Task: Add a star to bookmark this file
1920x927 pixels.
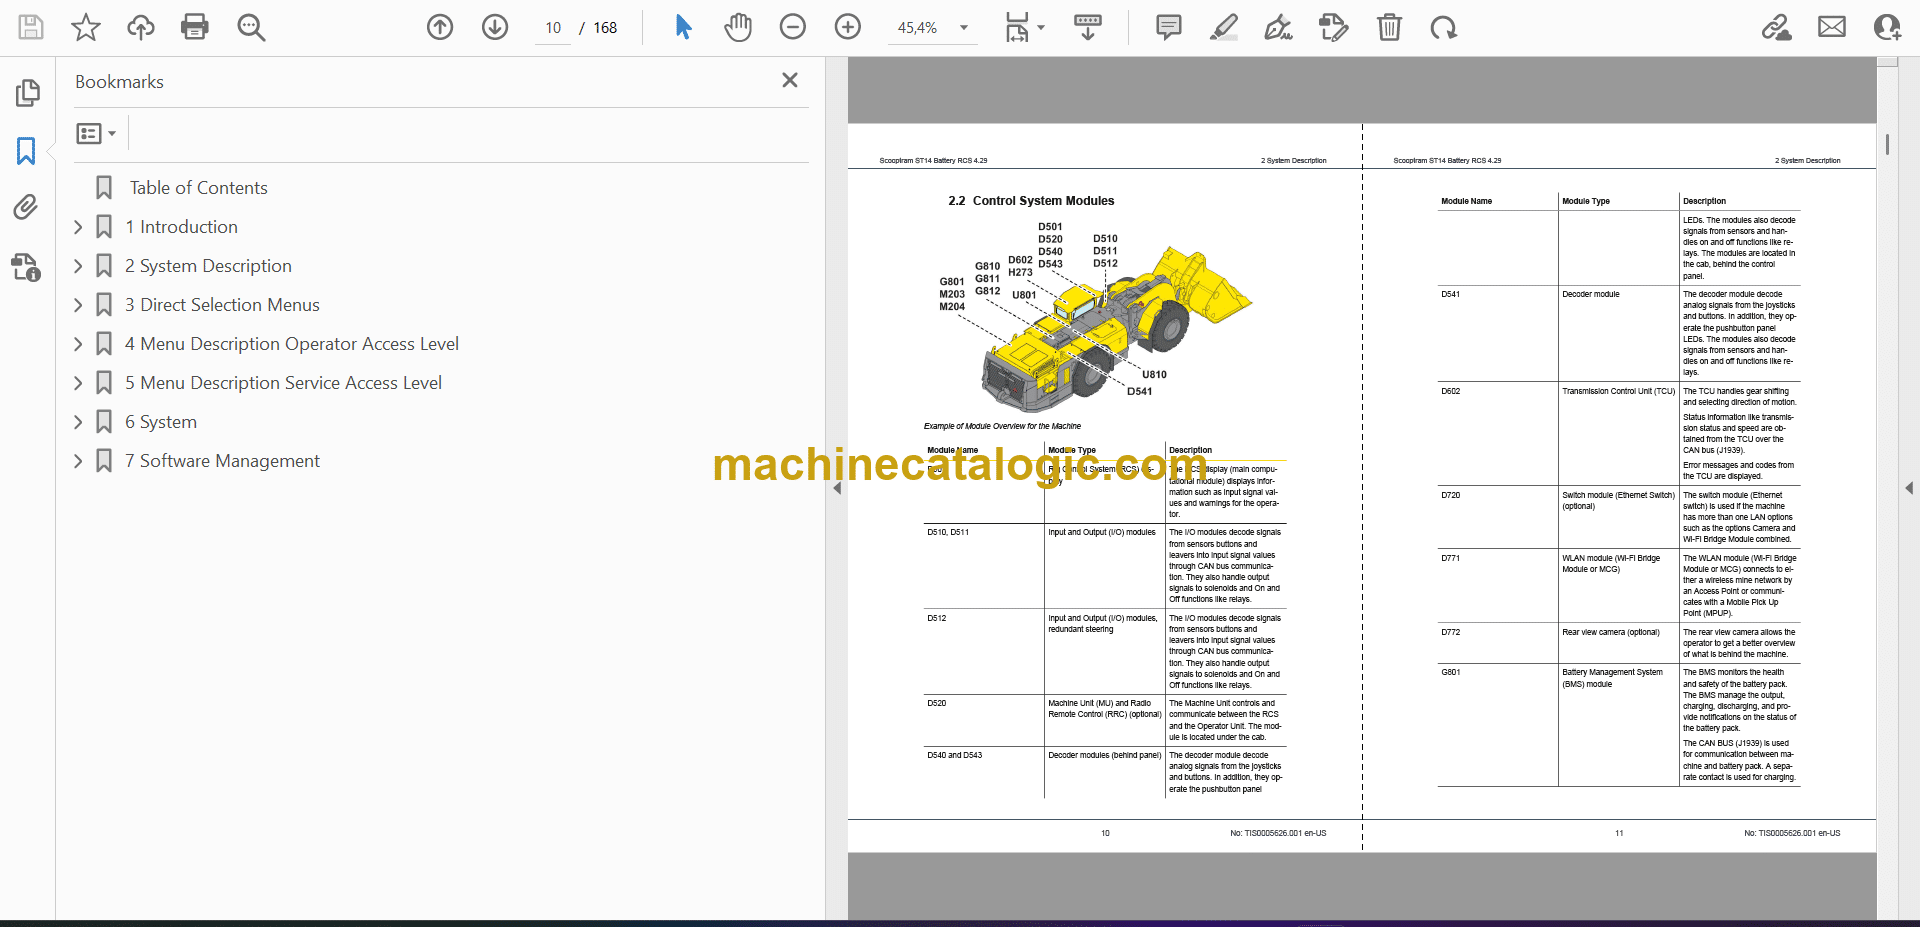Action: (x=86, y=27)
